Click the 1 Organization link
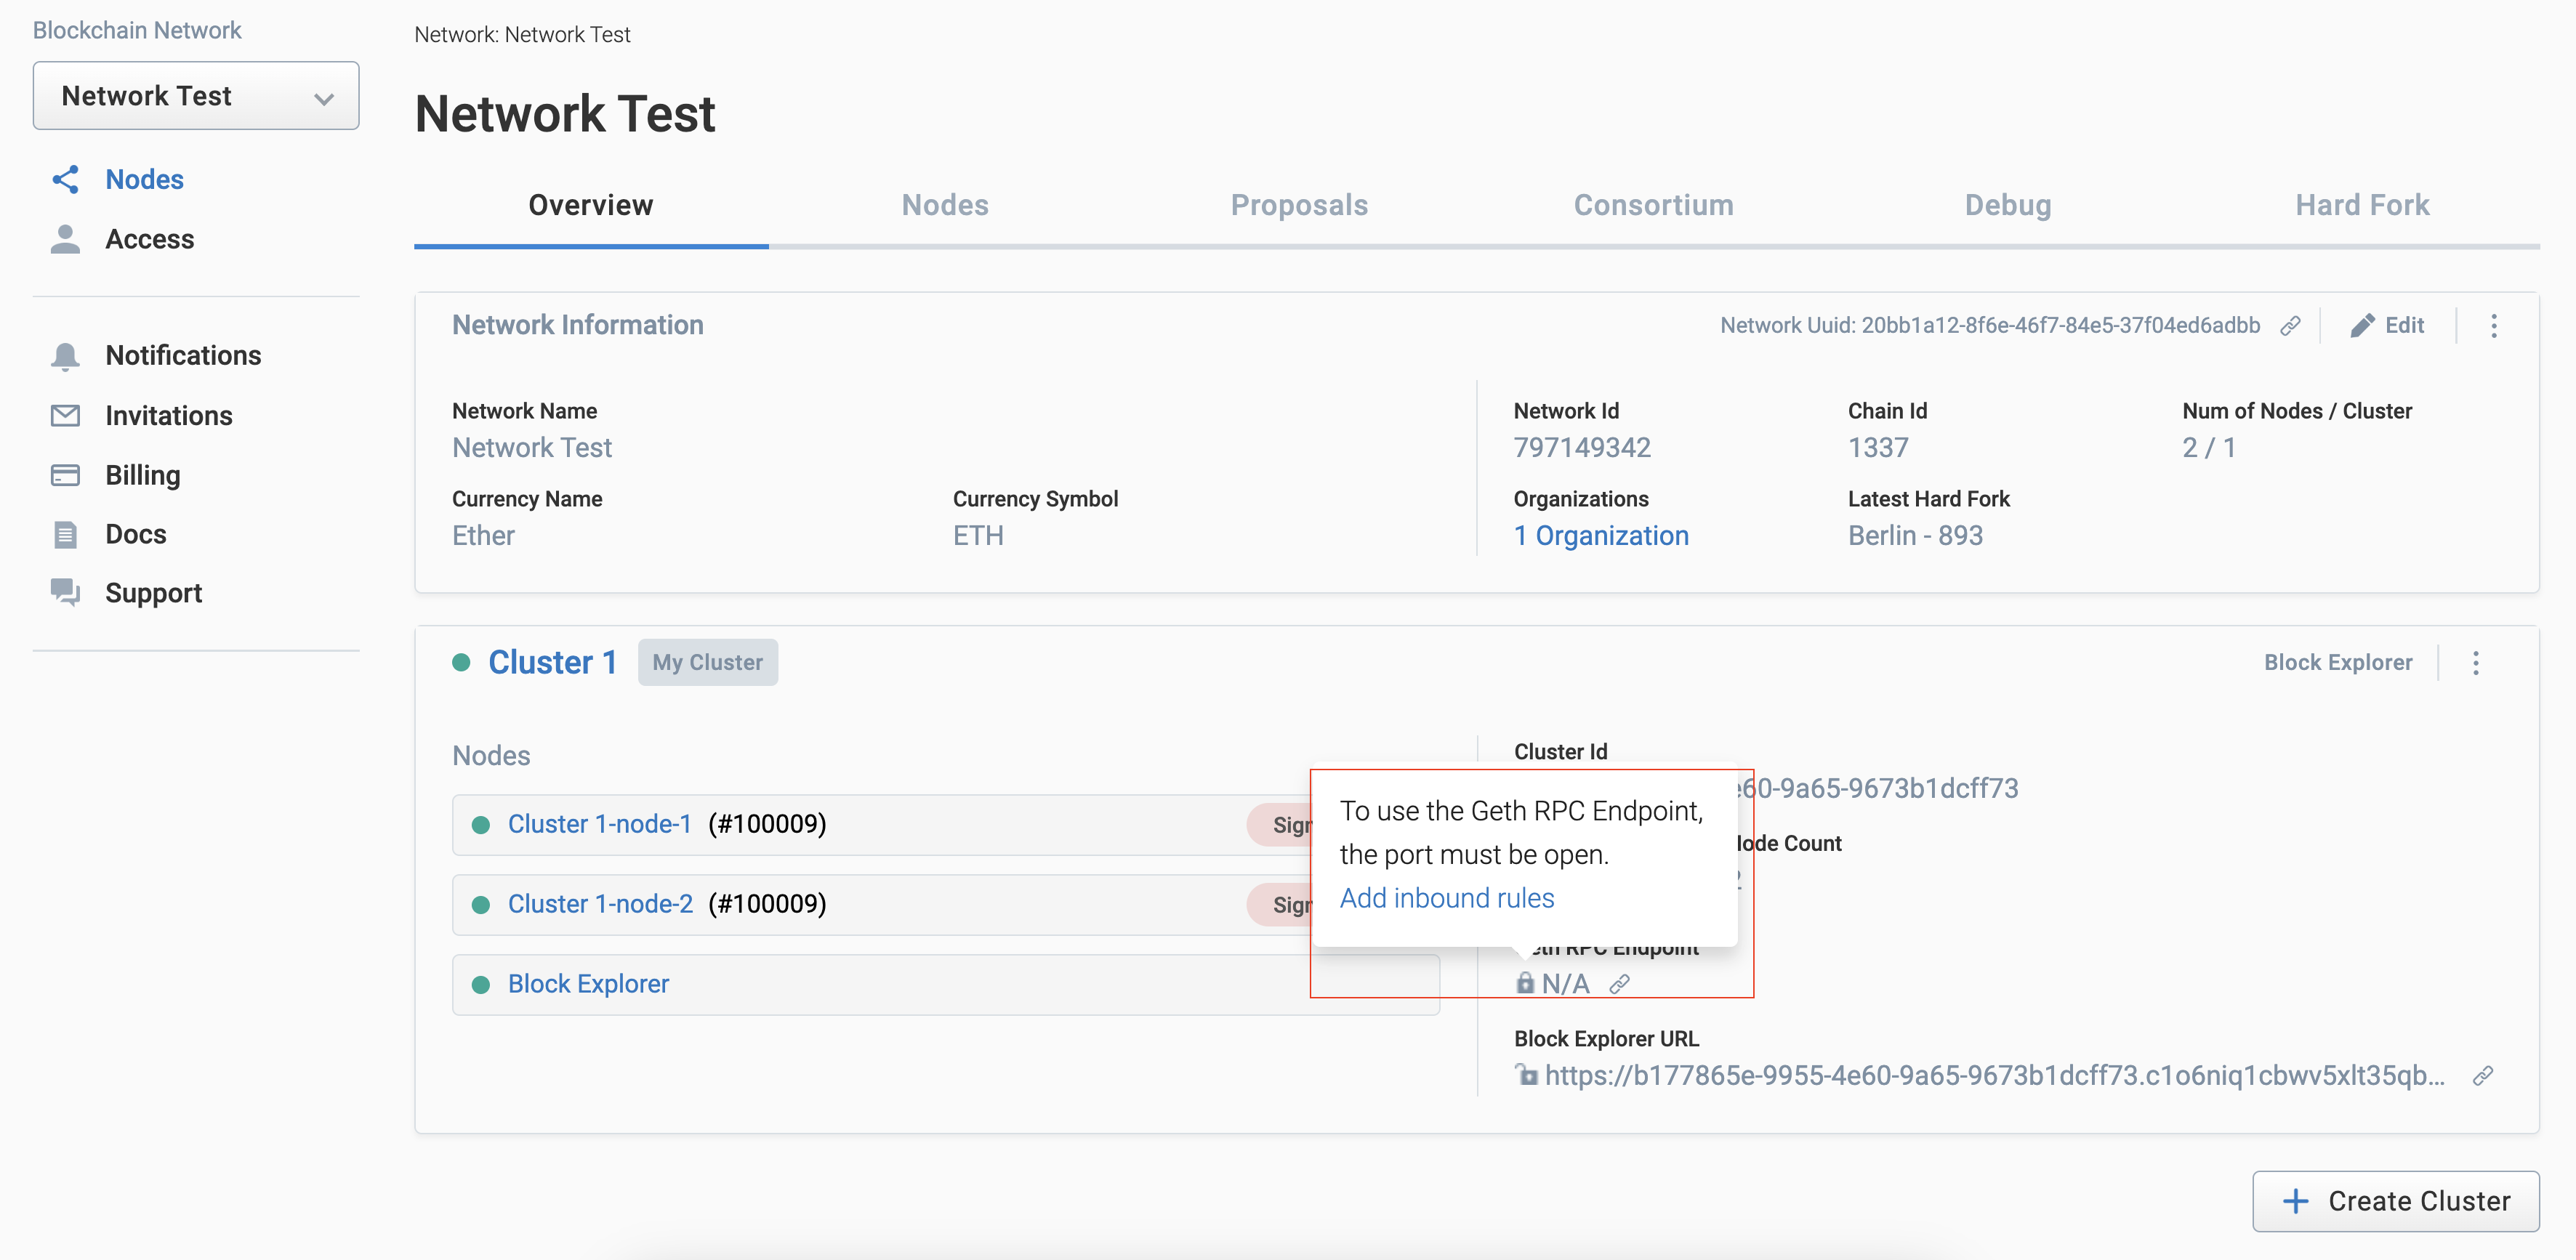The height and width of the screenshot is (1260, 2576). pyautogui.click(x=1602, y=534)
